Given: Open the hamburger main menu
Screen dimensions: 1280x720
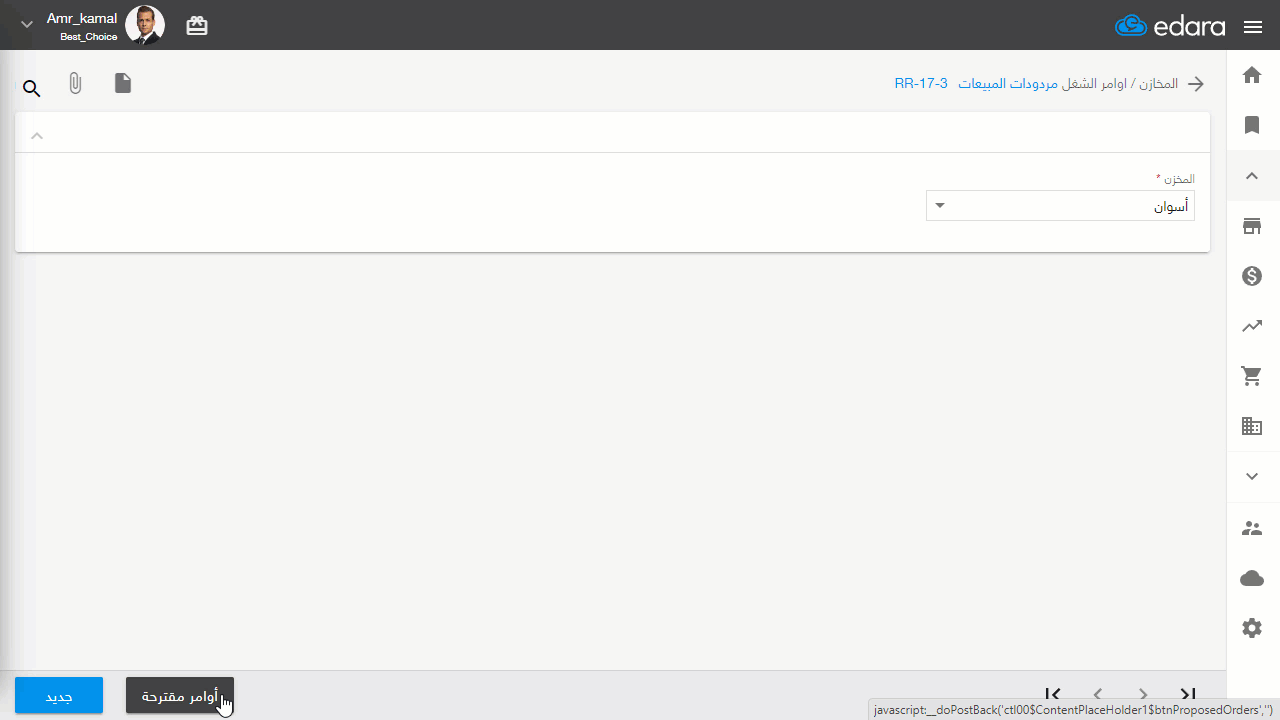Looking at the screenshot, I should [x=1253, y=27].
